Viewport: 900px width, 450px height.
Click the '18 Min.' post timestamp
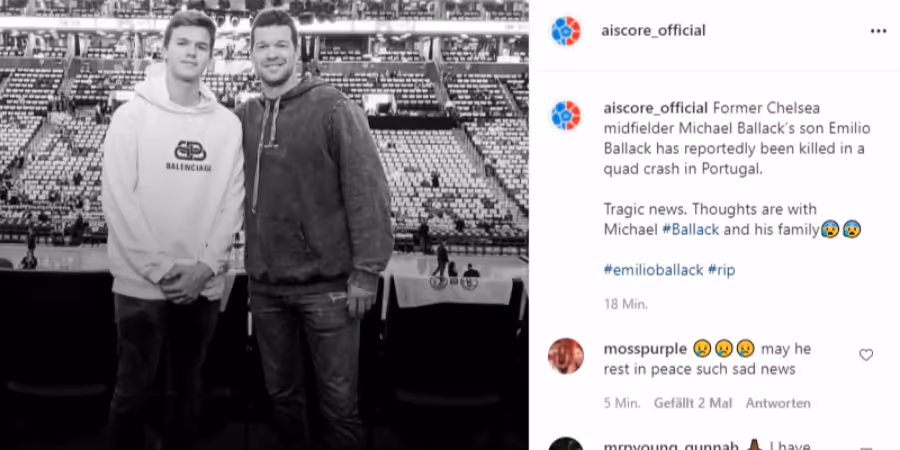tap(626, 304)
